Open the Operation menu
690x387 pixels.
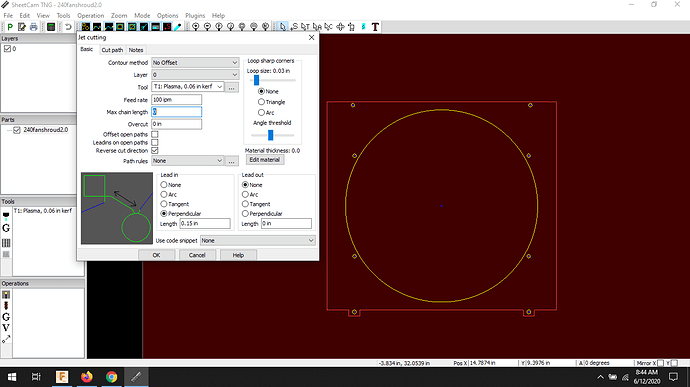(x=91, y=15)
